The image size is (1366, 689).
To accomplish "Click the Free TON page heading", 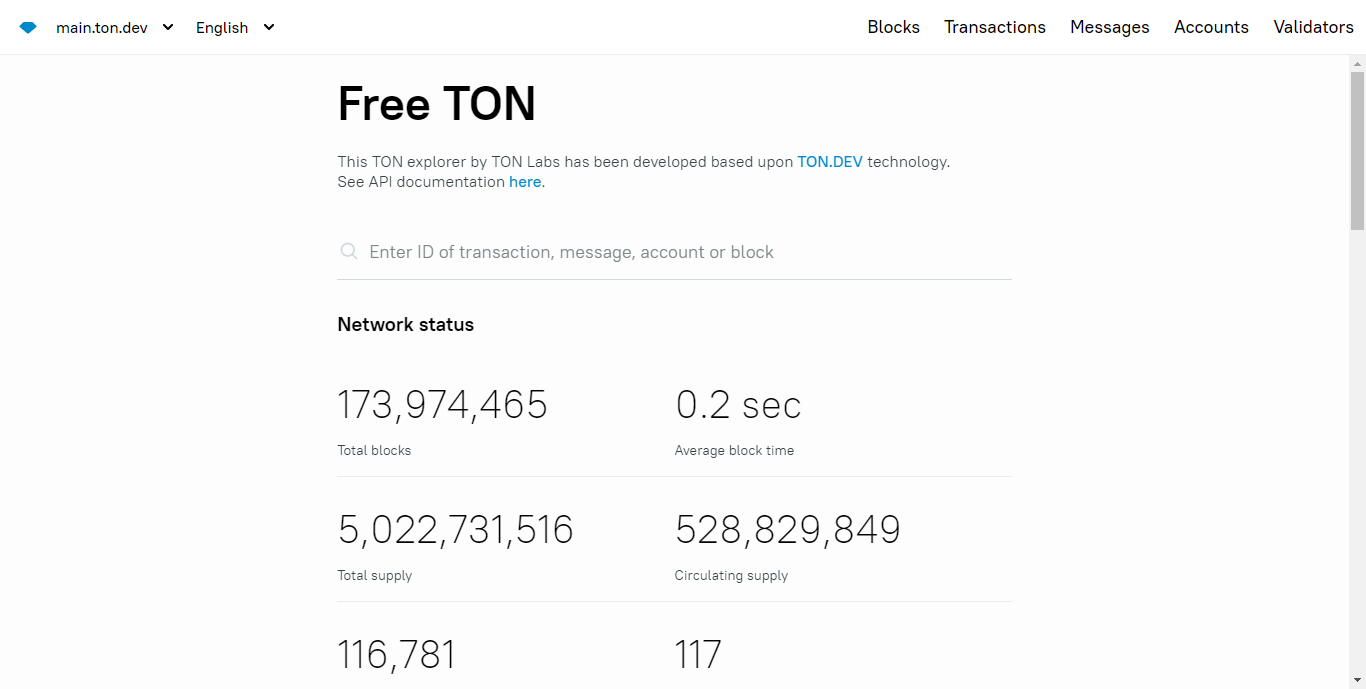I will click(436, 104).
